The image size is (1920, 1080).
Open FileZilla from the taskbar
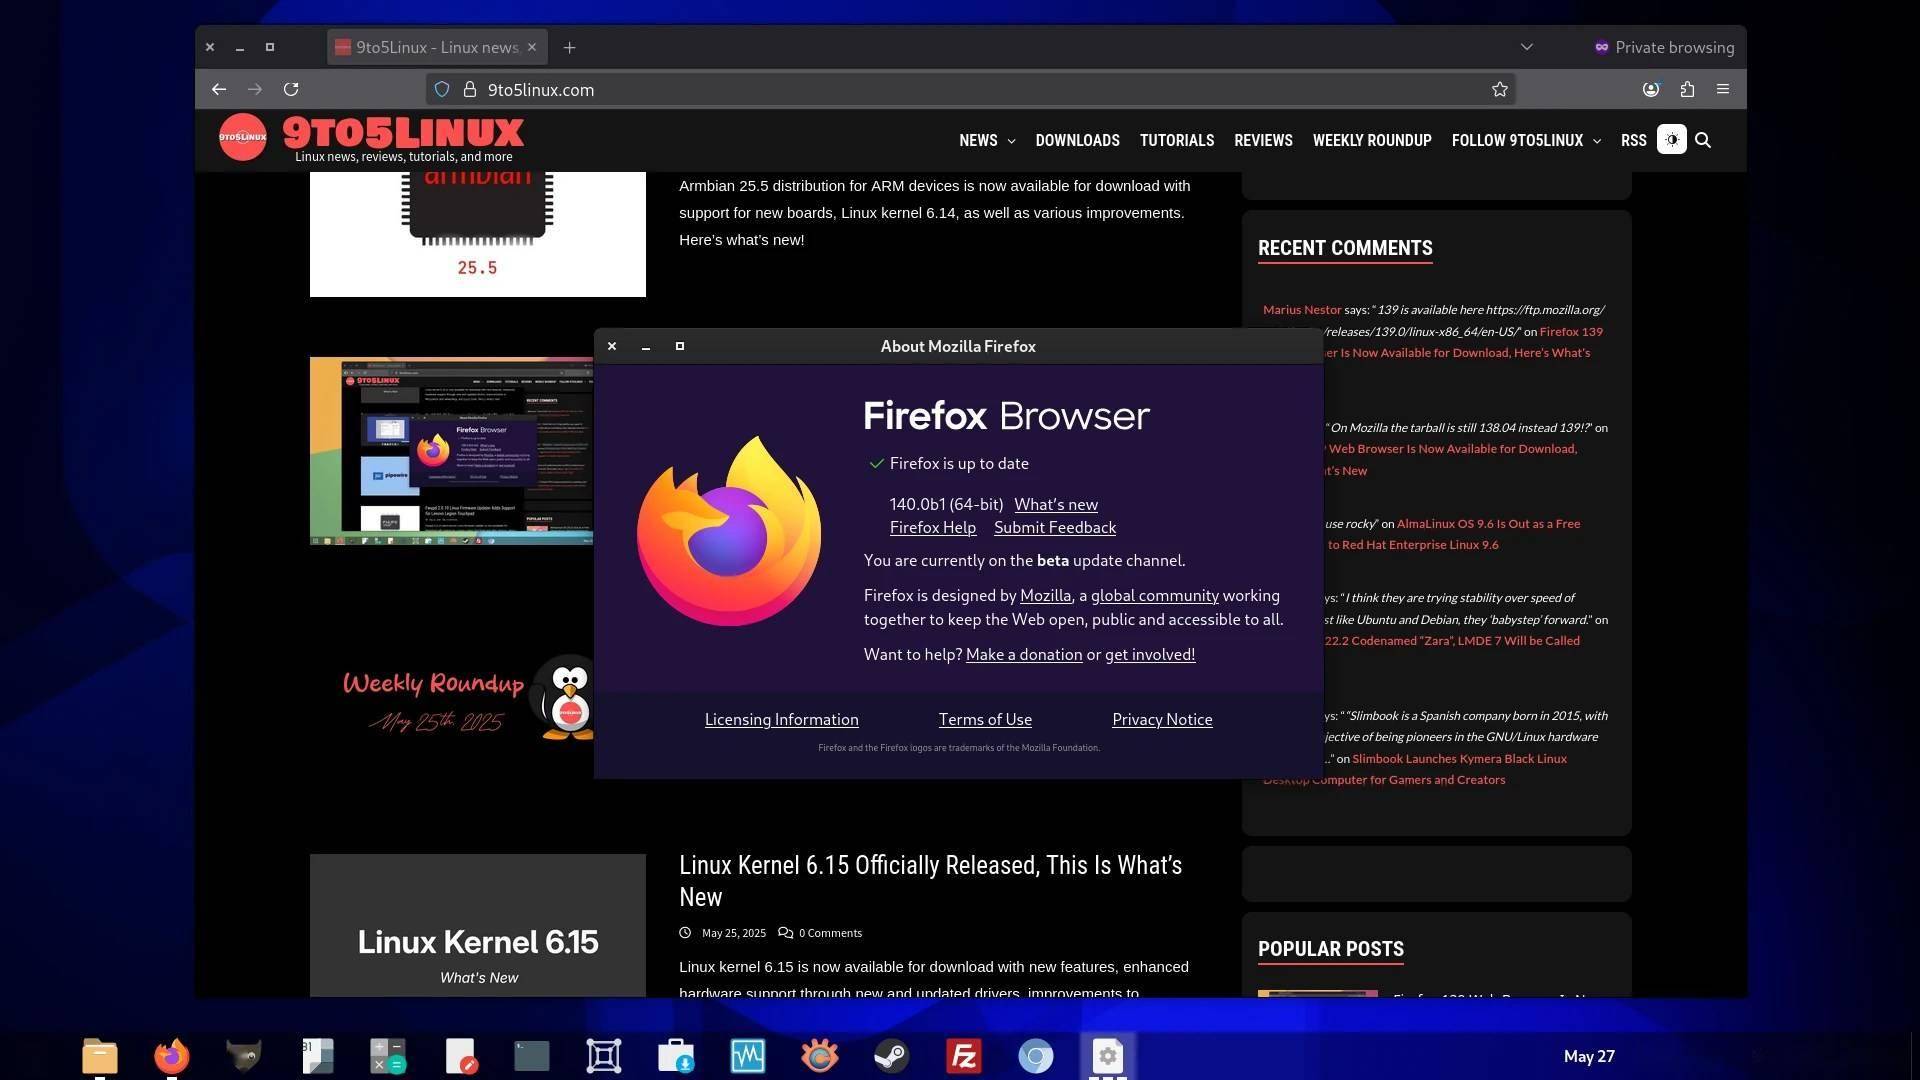(x=963, y=1056)
